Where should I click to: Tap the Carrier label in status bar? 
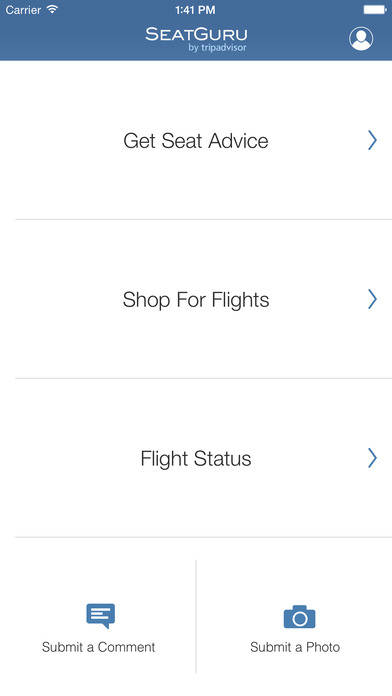[23, 10]
